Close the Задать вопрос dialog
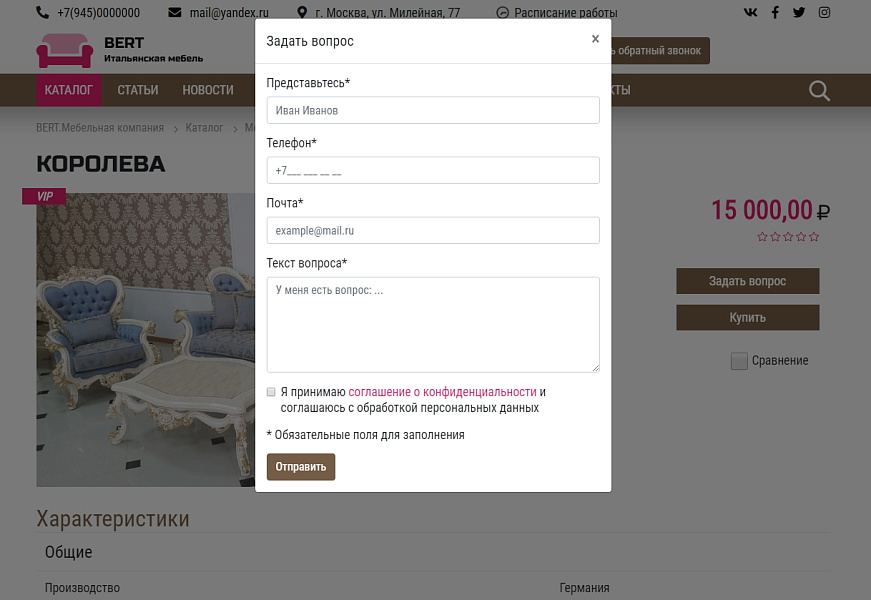Image resolution: width=871 pixels, height=600 pixels. 595,39
